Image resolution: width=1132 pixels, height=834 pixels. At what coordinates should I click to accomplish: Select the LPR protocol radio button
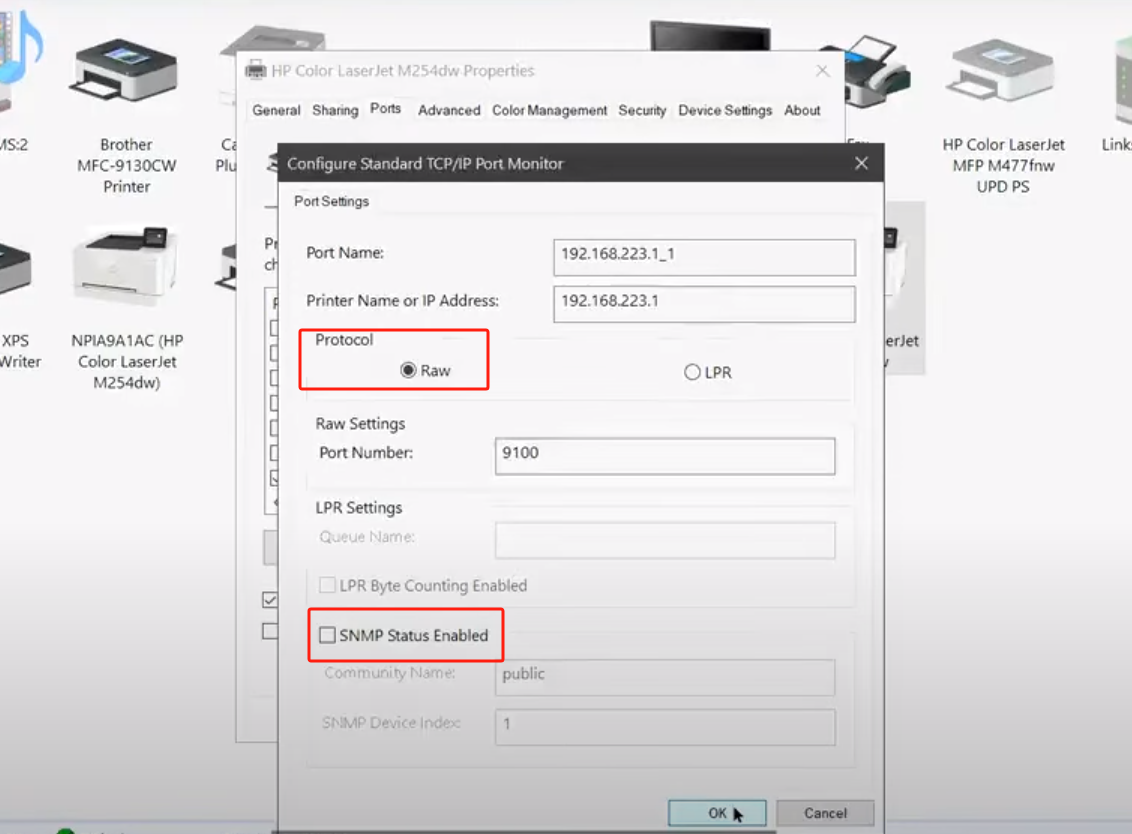692,371
